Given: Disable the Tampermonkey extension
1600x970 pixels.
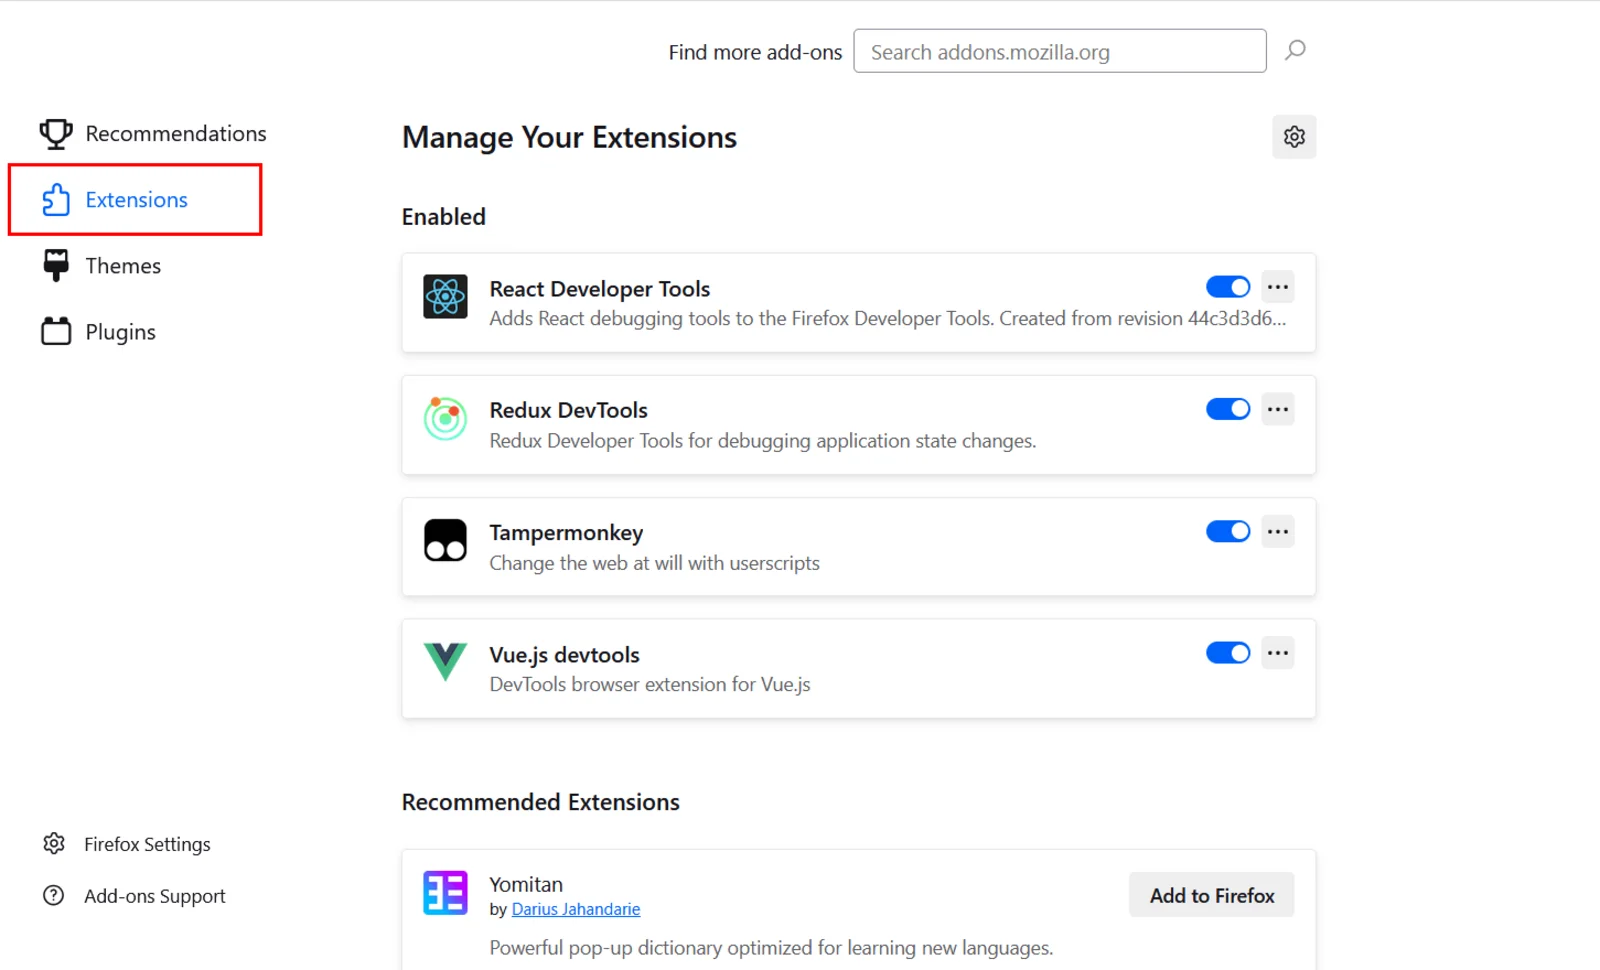Looking at the screenshot, I should click(1227, 531).
